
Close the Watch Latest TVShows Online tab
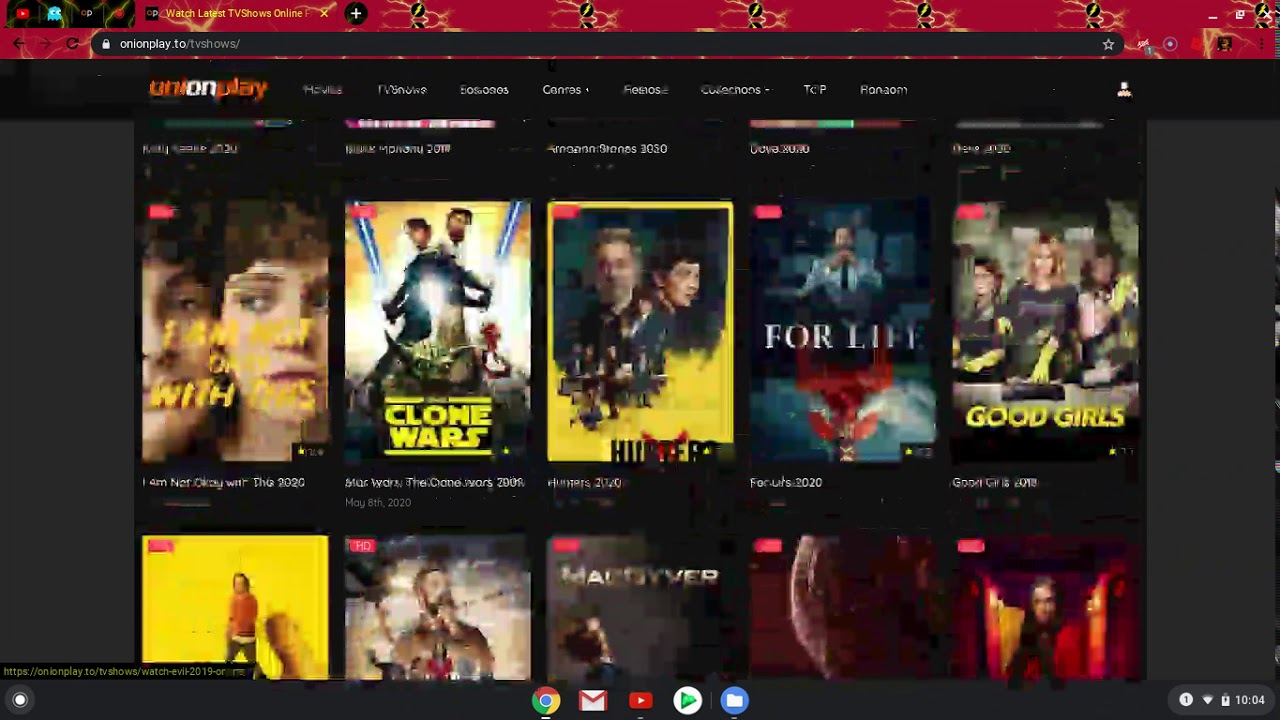[x=324, y=14]
